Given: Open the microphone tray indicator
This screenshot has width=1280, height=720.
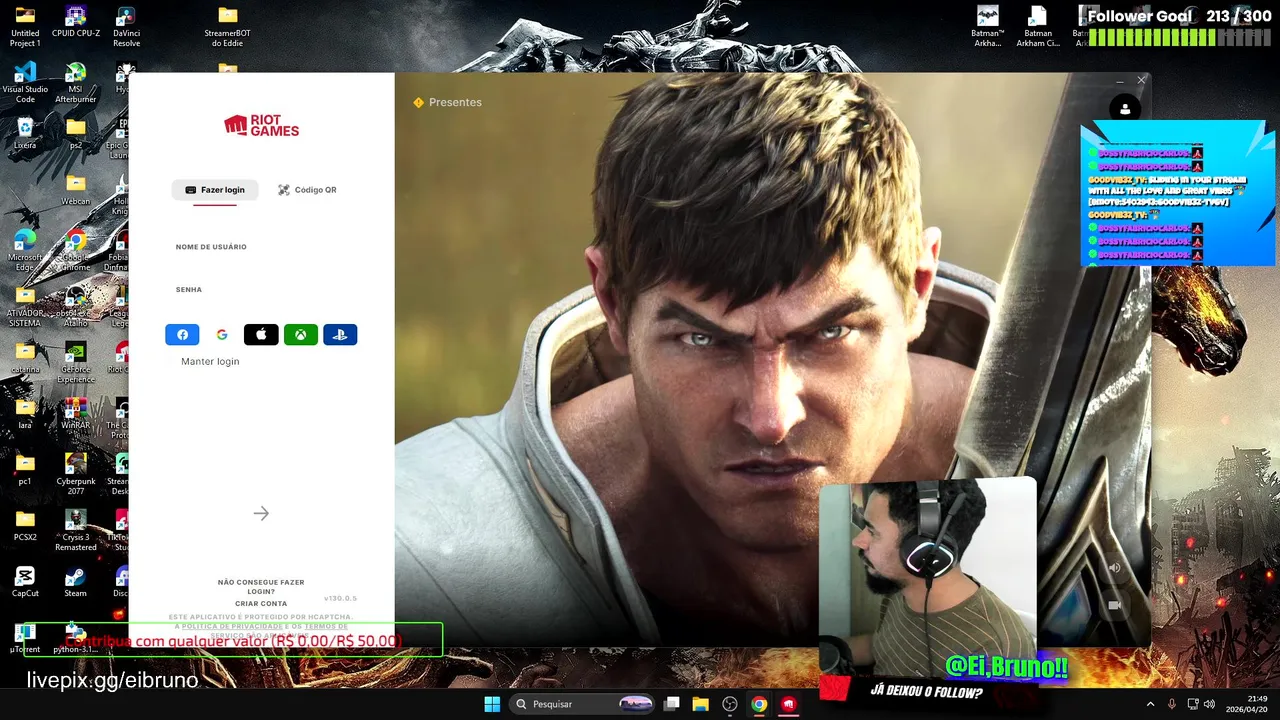Looking at the screenshot, I should pyautogui.click(x=1172, y=704).
